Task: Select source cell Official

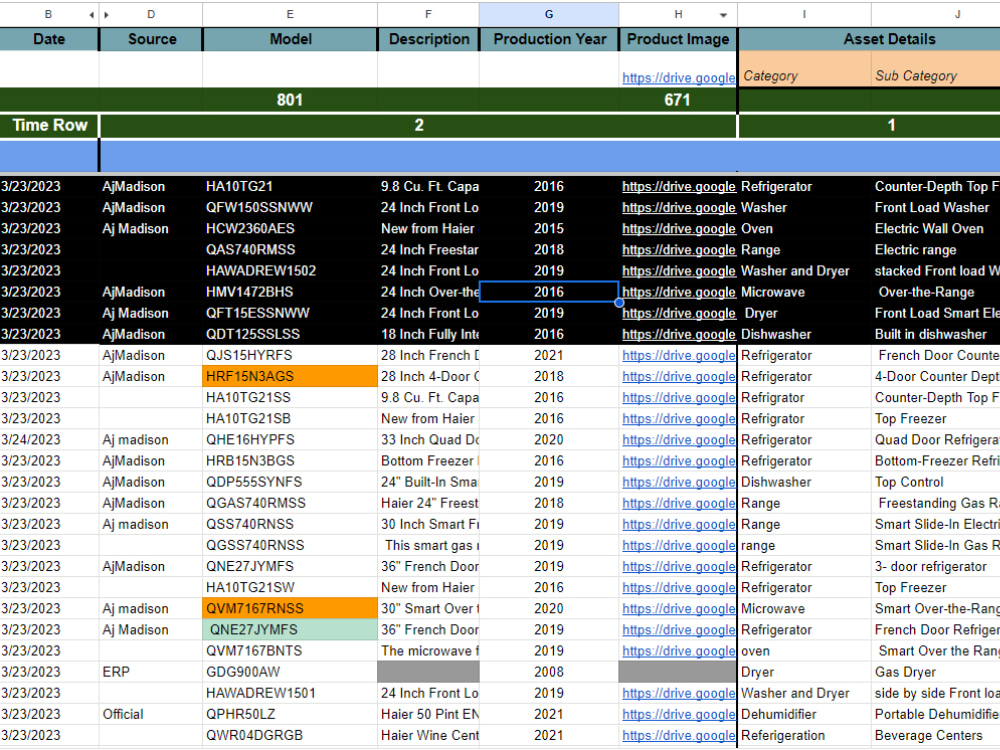Action: point(151,714)
